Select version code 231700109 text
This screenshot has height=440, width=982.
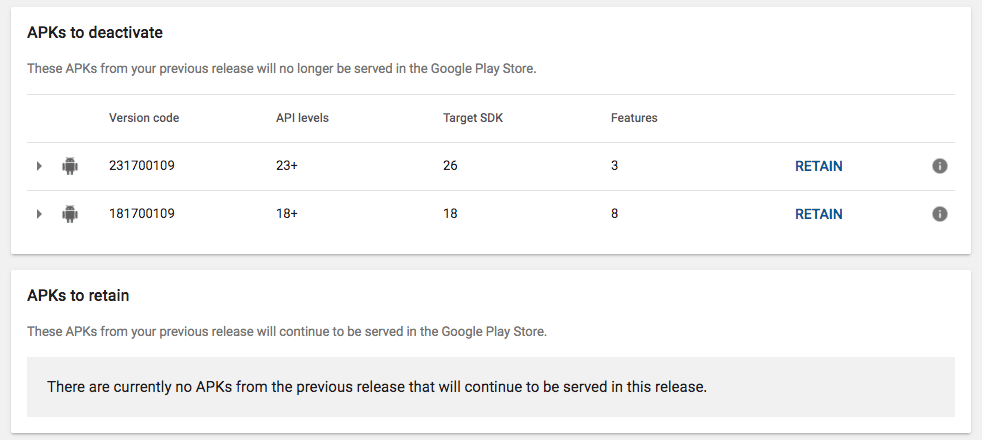[142, 166]
